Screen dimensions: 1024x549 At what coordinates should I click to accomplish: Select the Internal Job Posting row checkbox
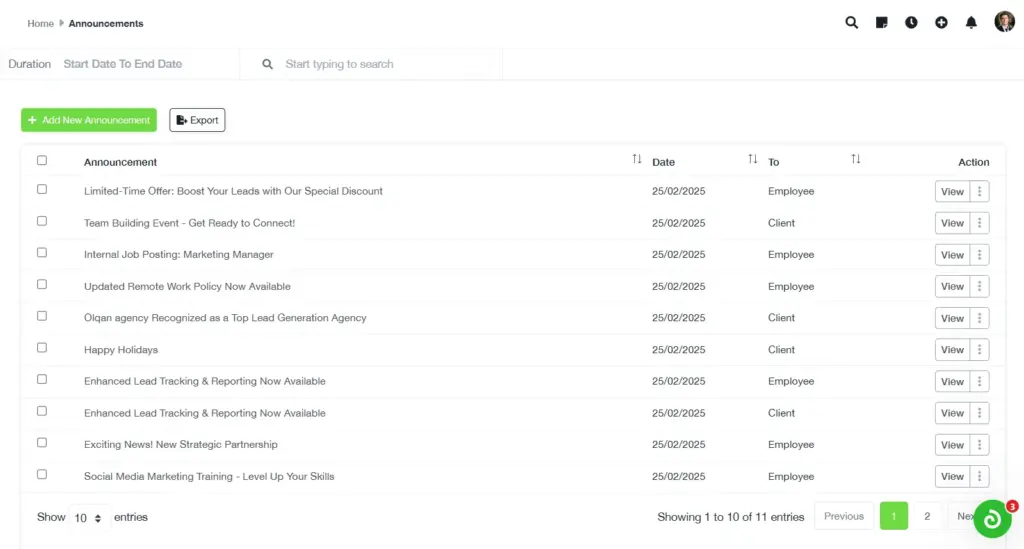[42, 253]
